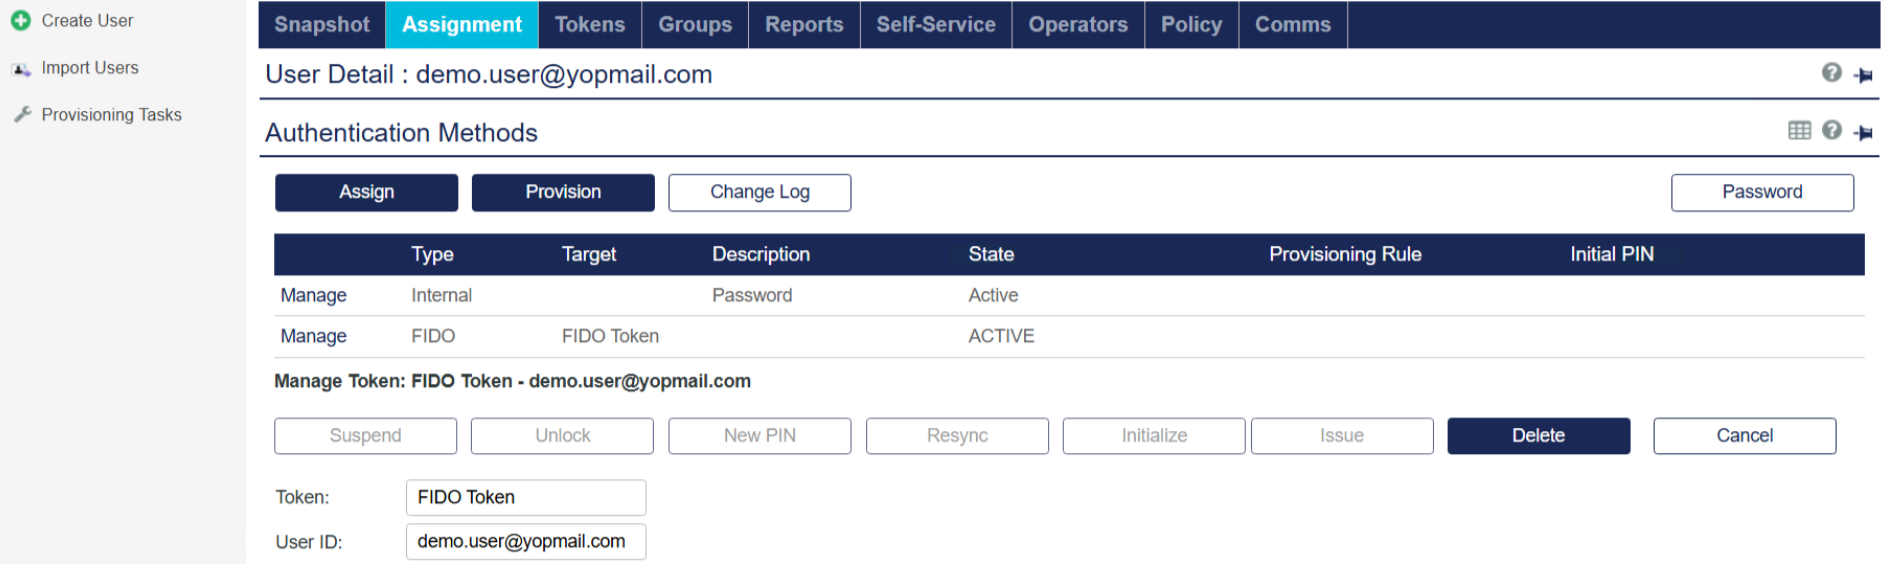This screenshot has width=1891, height=564.
Task: Click the Password button
Action: [x=1761, y=192]
